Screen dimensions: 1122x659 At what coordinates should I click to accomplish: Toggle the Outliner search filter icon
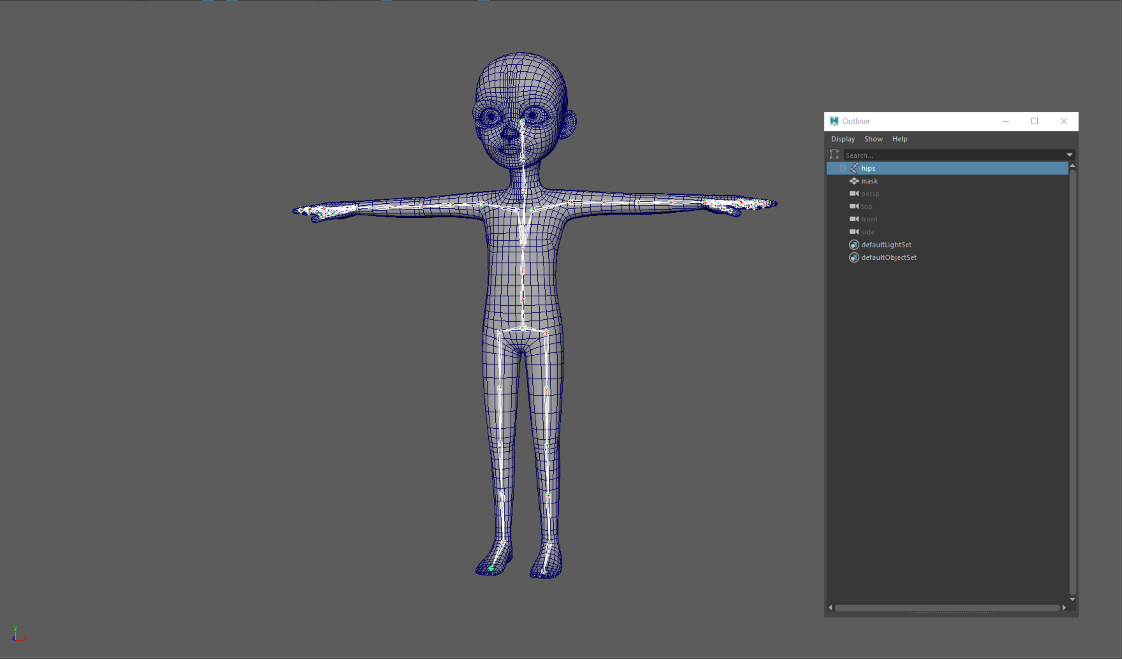(834, 155)
